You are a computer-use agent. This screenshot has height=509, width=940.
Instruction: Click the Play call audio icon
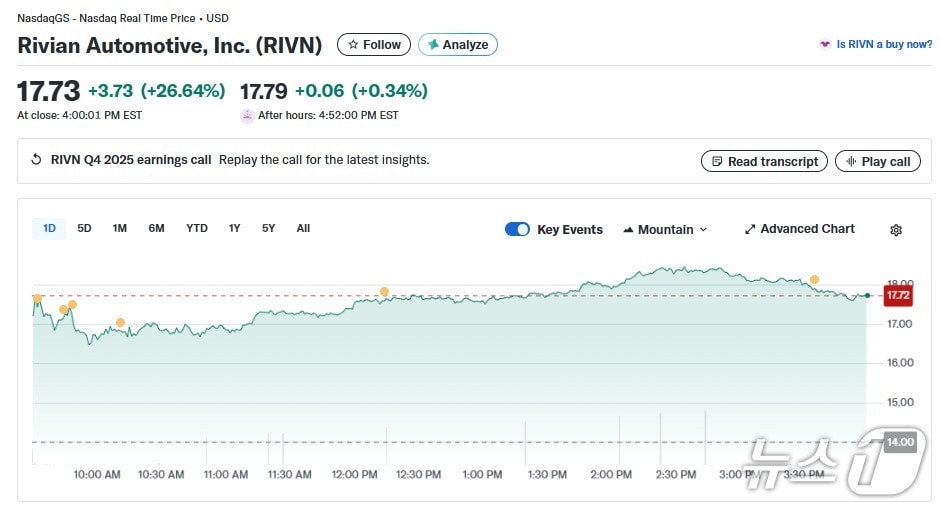pos(851,161)
